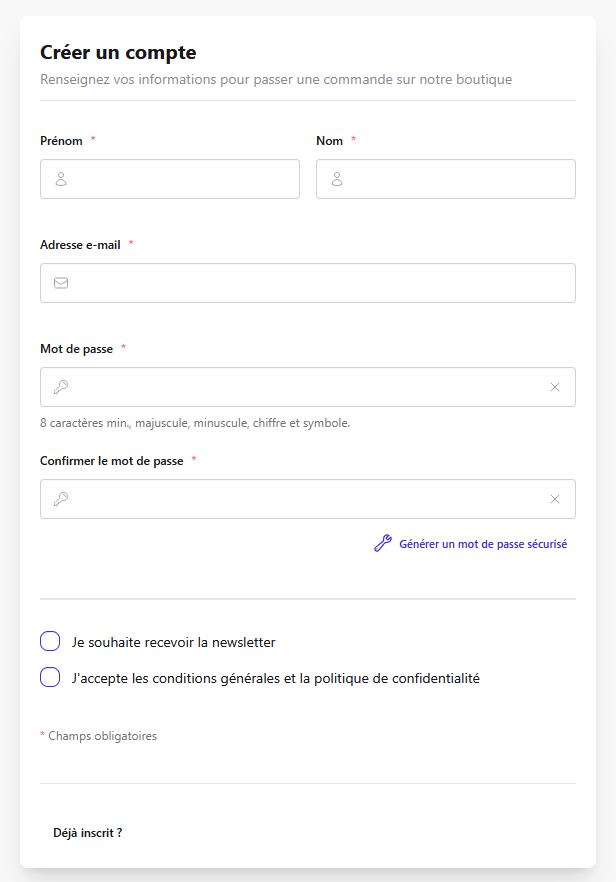Enable the newsletter subscription checkbox
This screenshot has height=882, width=616.
50,641
